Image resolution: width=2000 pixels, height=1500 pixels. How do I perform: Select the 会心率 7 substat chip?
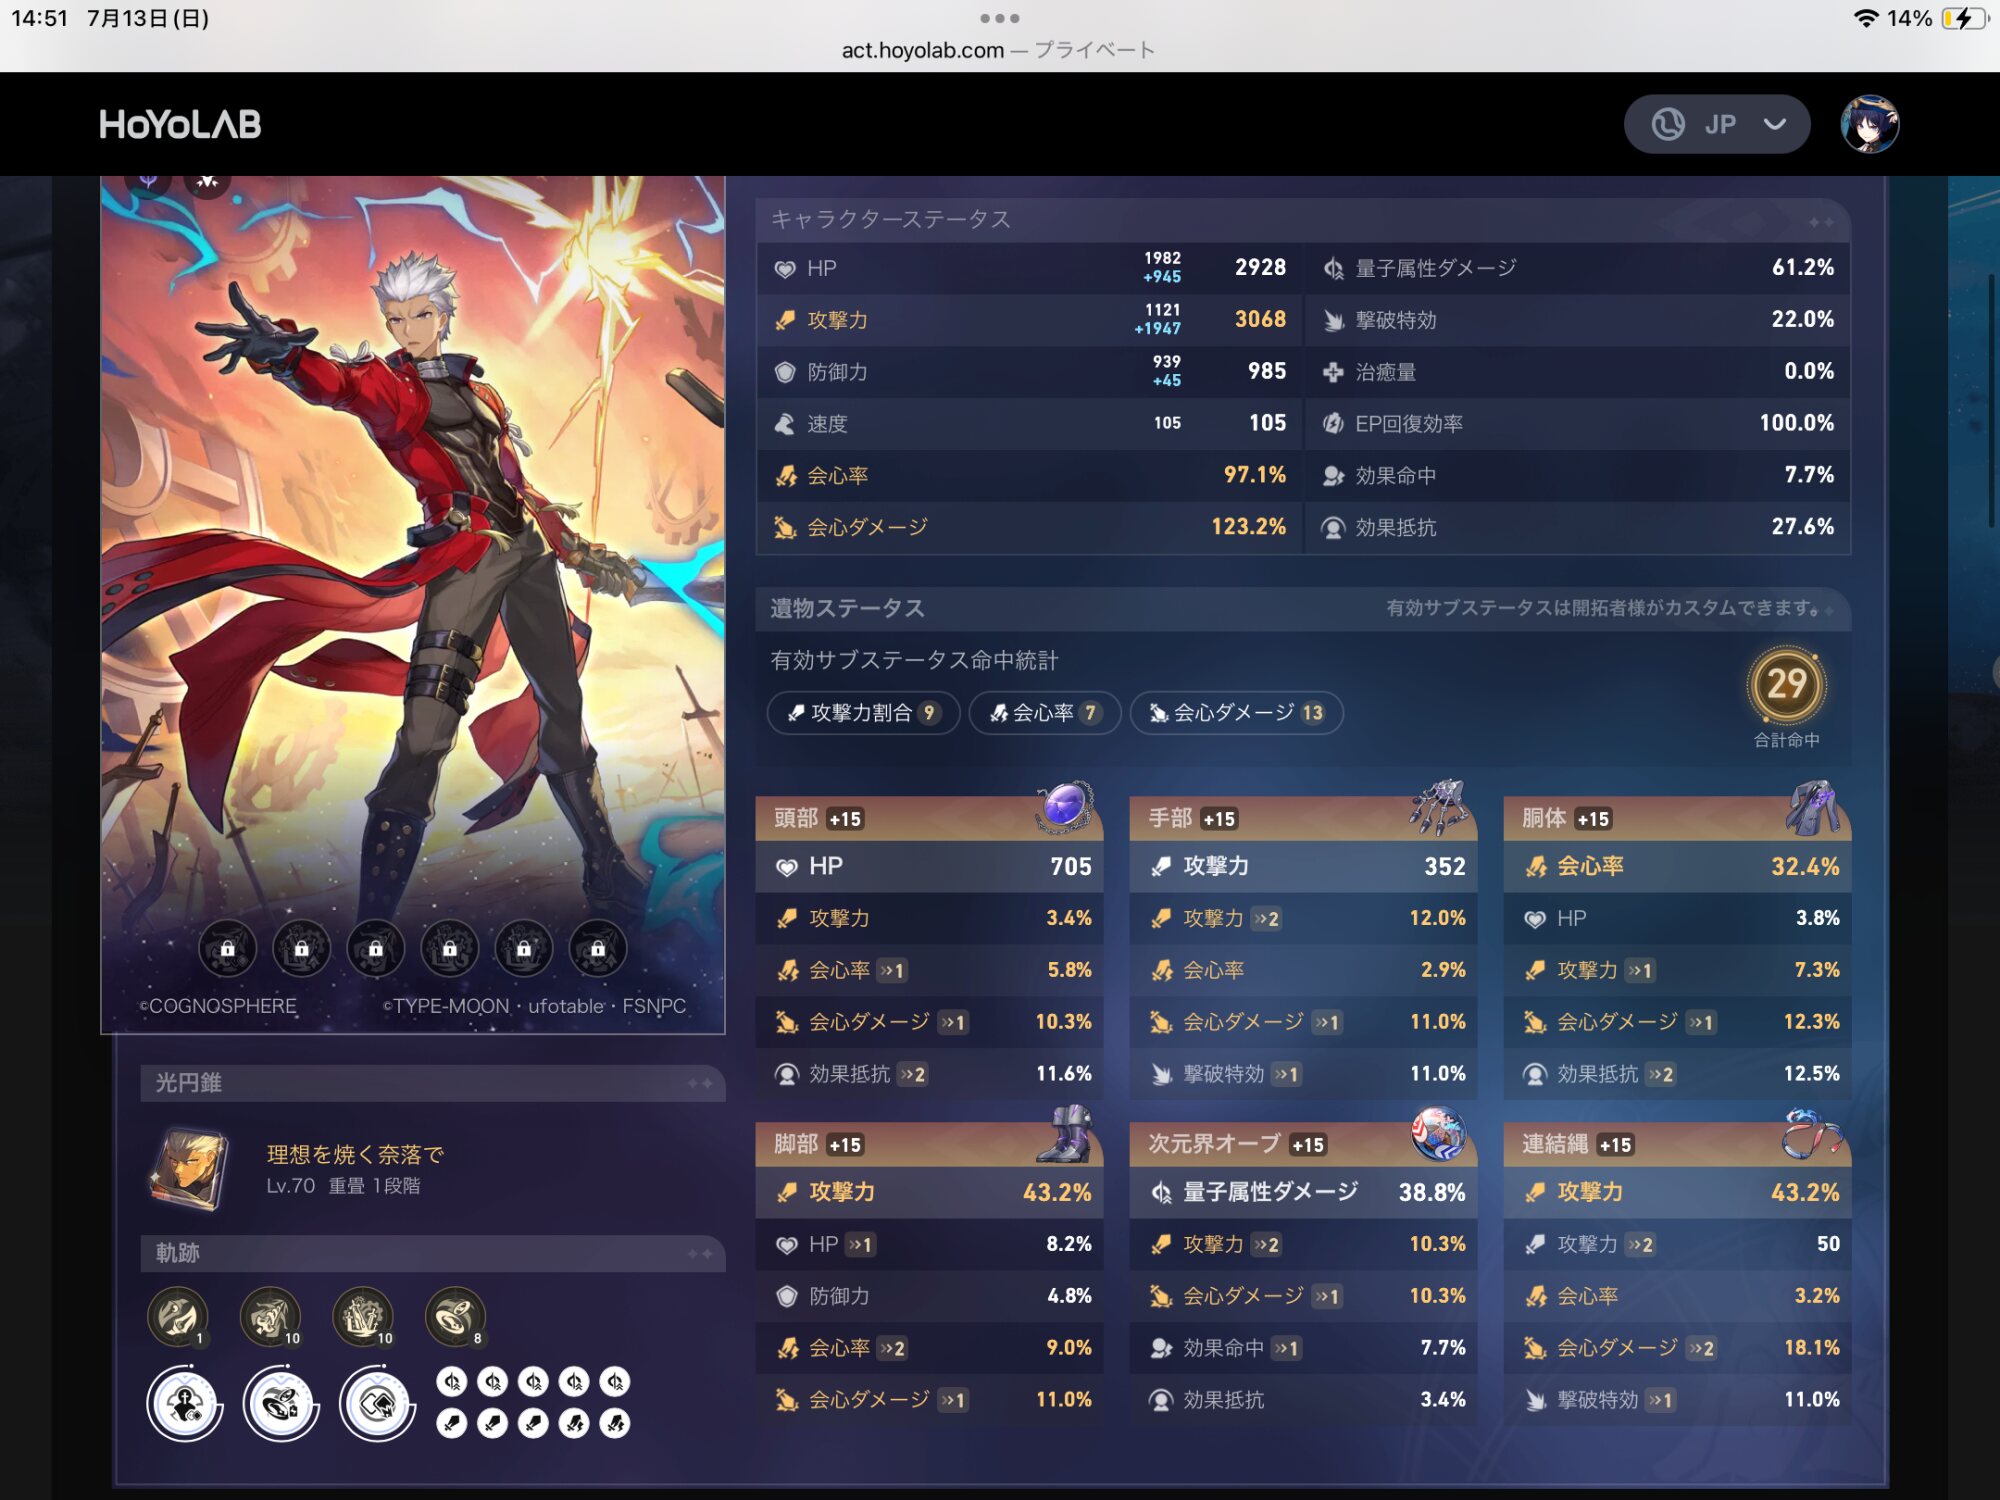[x=1044, y=713]
